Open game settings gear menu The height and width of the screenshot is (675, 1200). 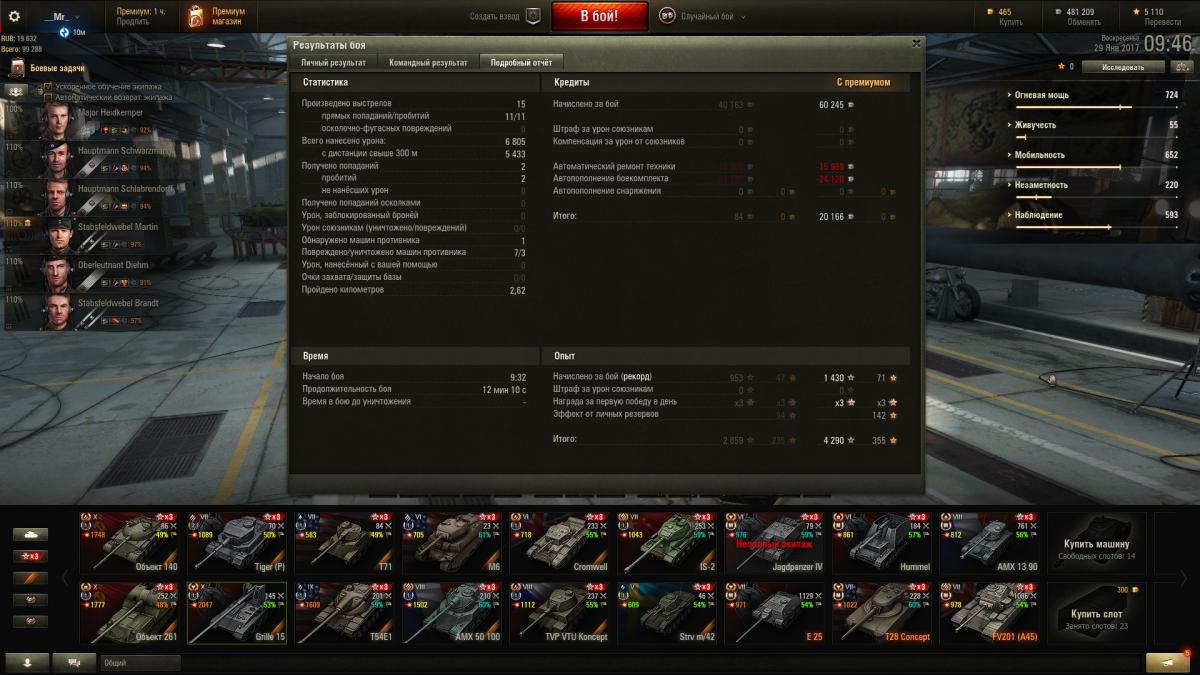(14, 16)
